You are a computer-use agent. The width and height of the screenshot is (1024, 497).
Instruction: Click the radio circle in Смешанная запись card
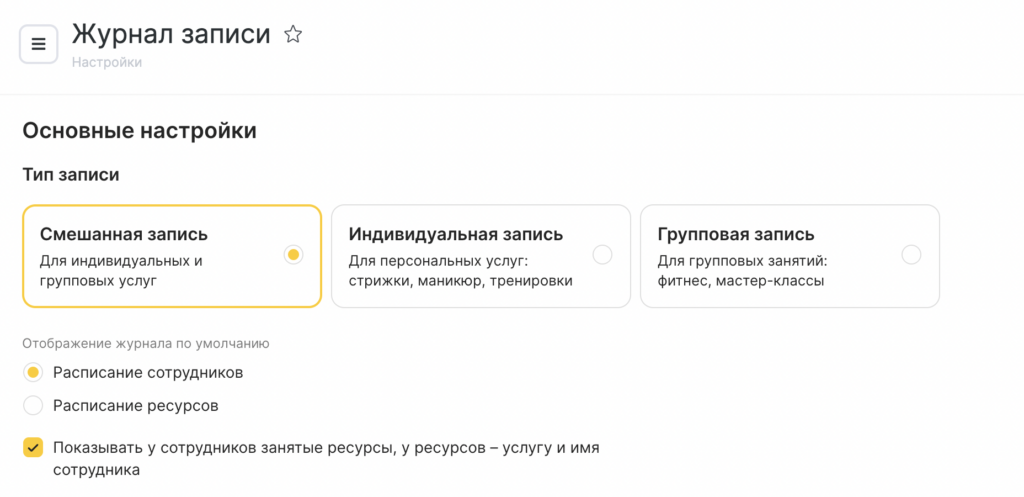pos(293,255)
